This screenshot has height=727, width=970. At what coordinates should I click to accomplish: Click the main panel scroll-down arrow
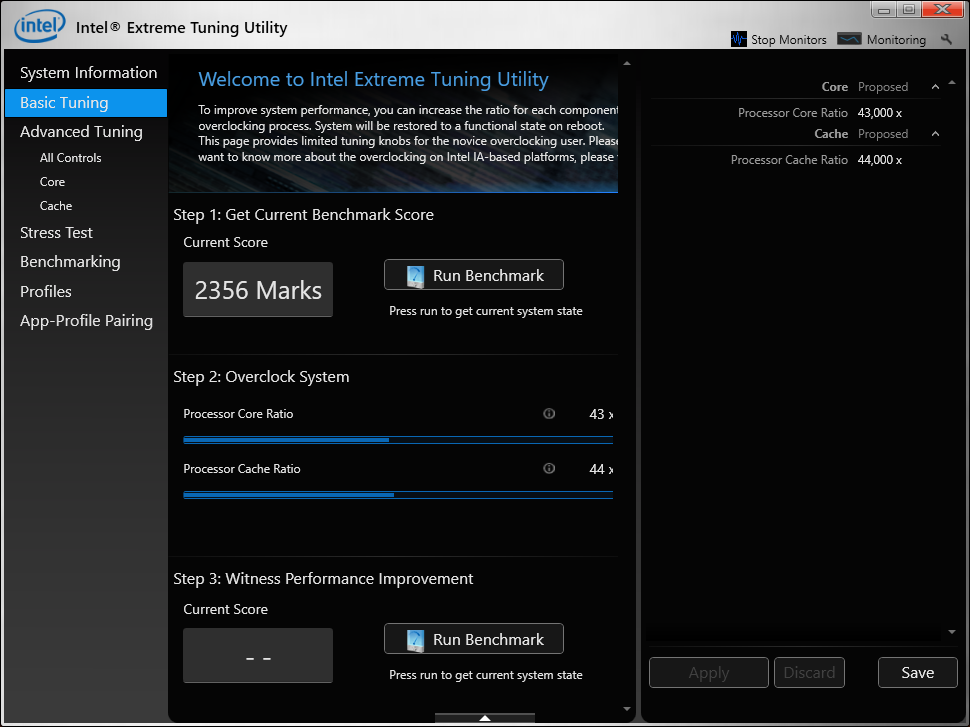(x=627, y=709)
